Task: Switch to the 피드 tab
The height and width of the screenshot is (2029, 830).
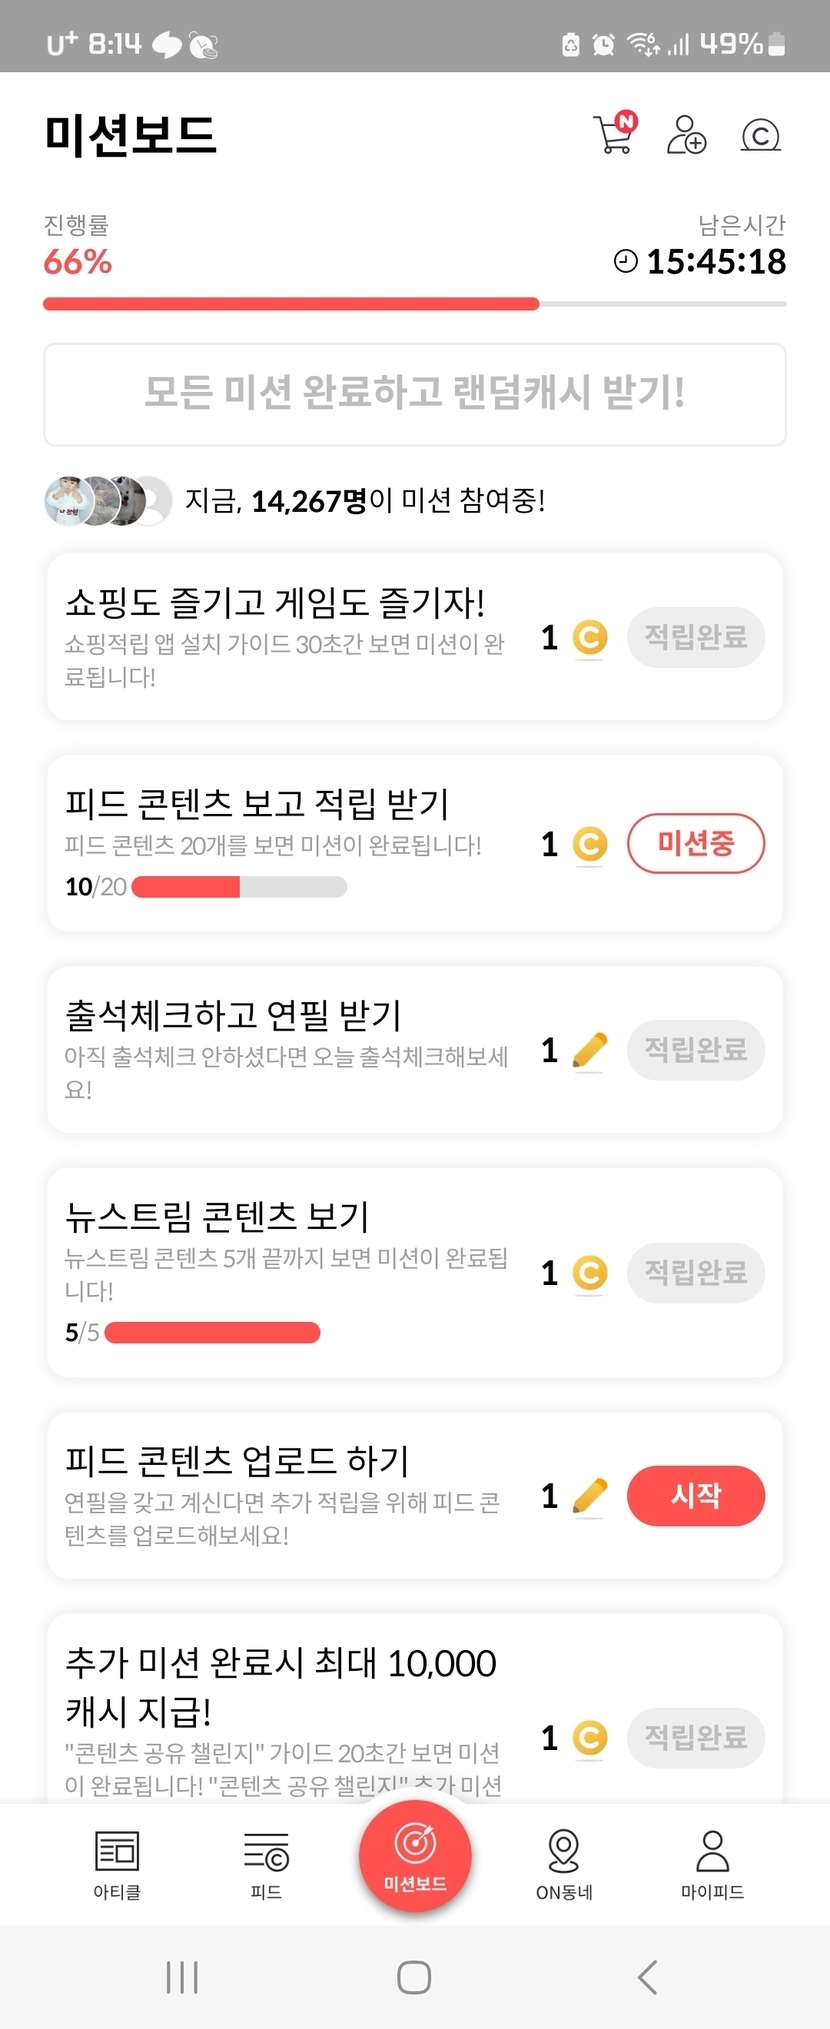Action: [266, 1864]
